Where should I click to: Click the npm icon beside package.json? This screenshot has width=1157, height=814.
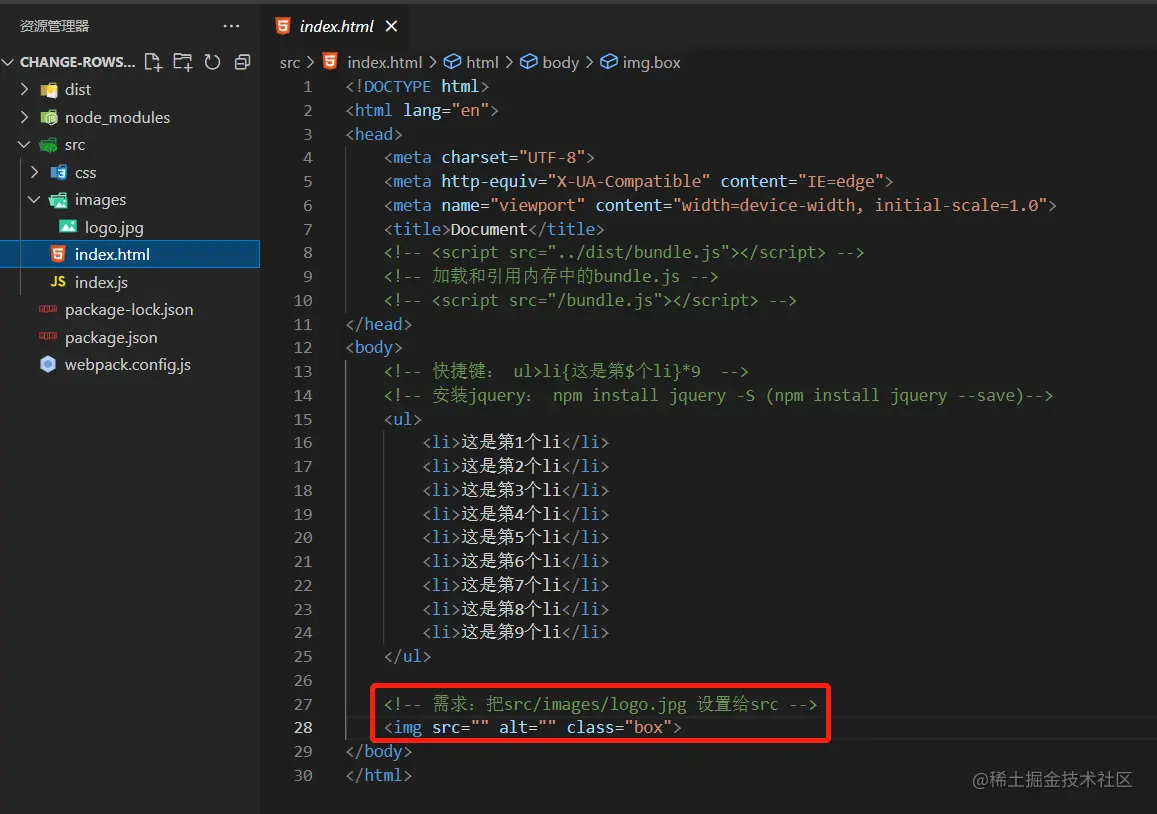(x=48, y=337)
